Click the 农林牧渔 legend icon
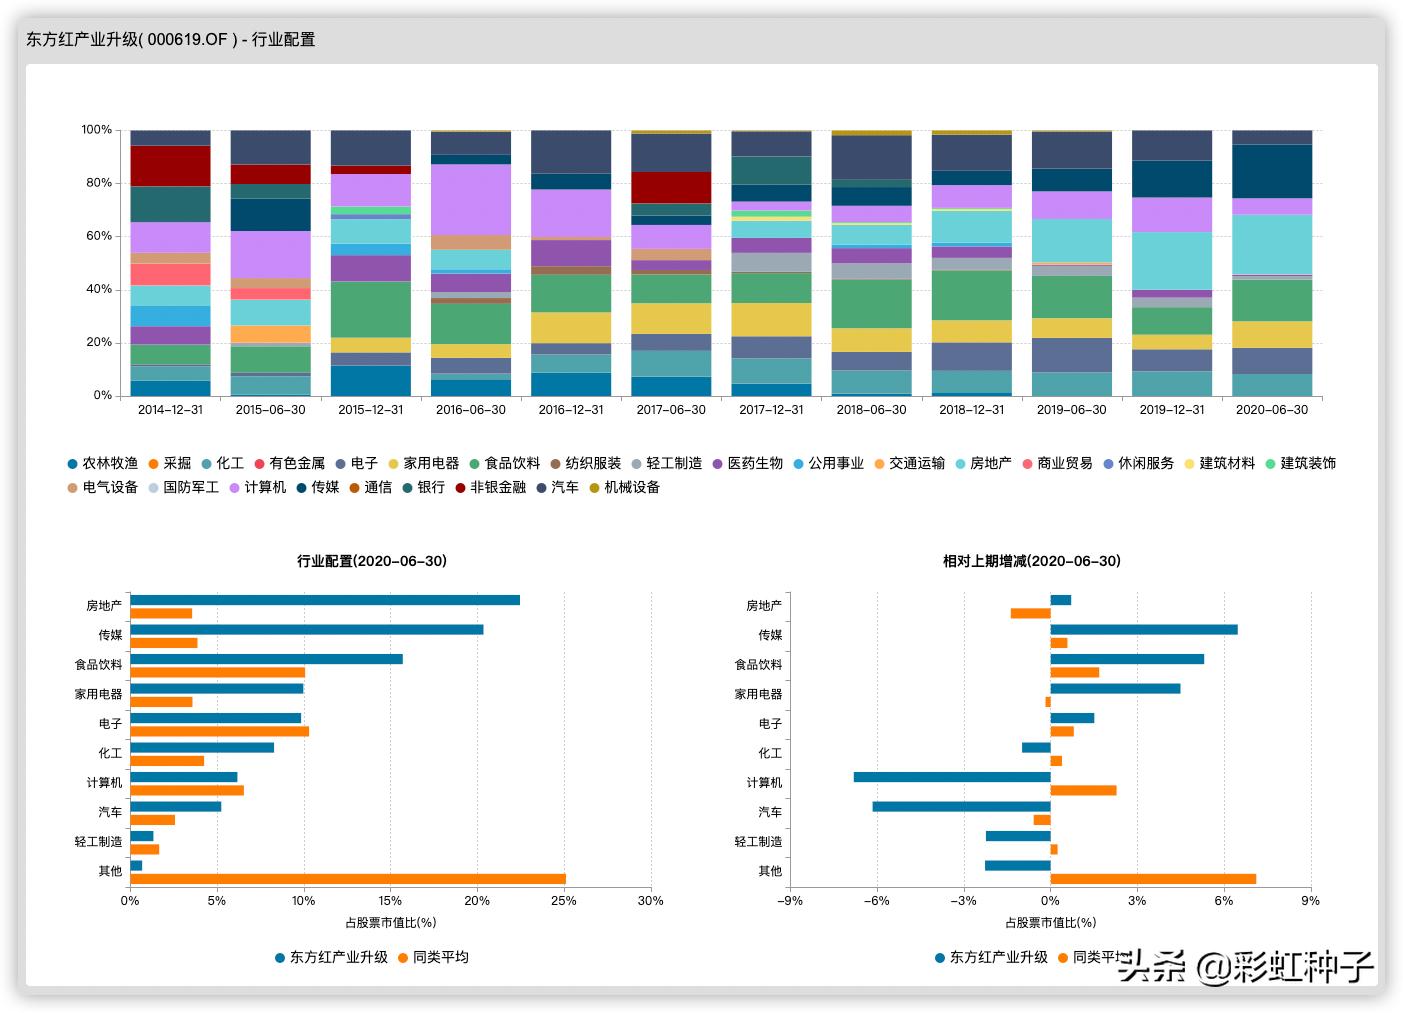The image size is (1403, 1013). click(x=70, y=463)
